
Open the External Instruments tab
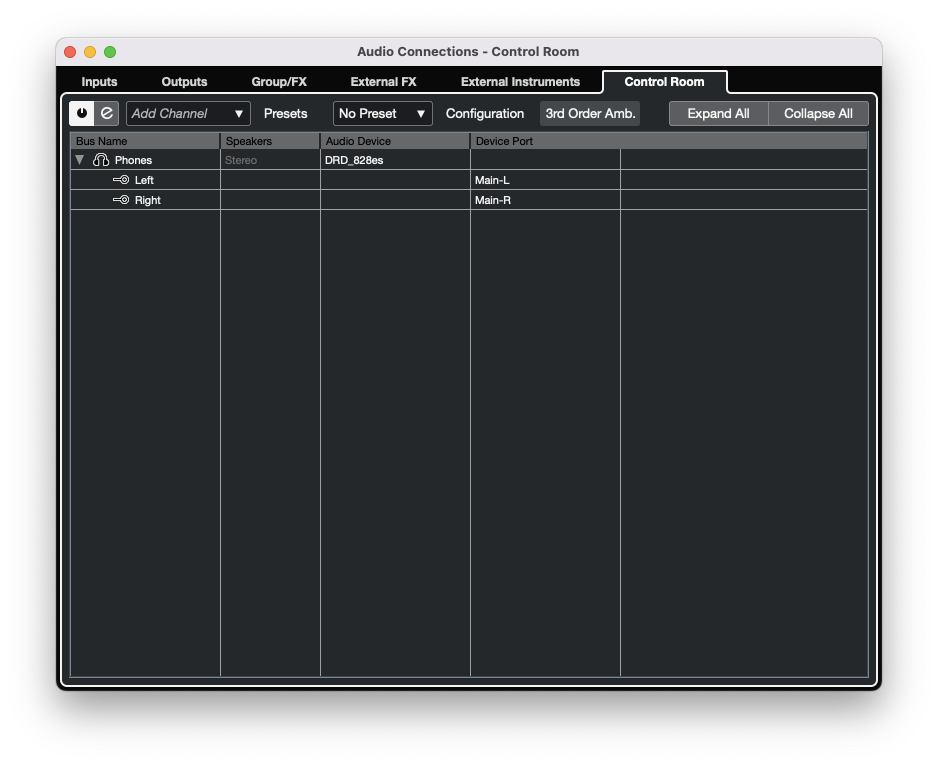[x=520, y=82]
